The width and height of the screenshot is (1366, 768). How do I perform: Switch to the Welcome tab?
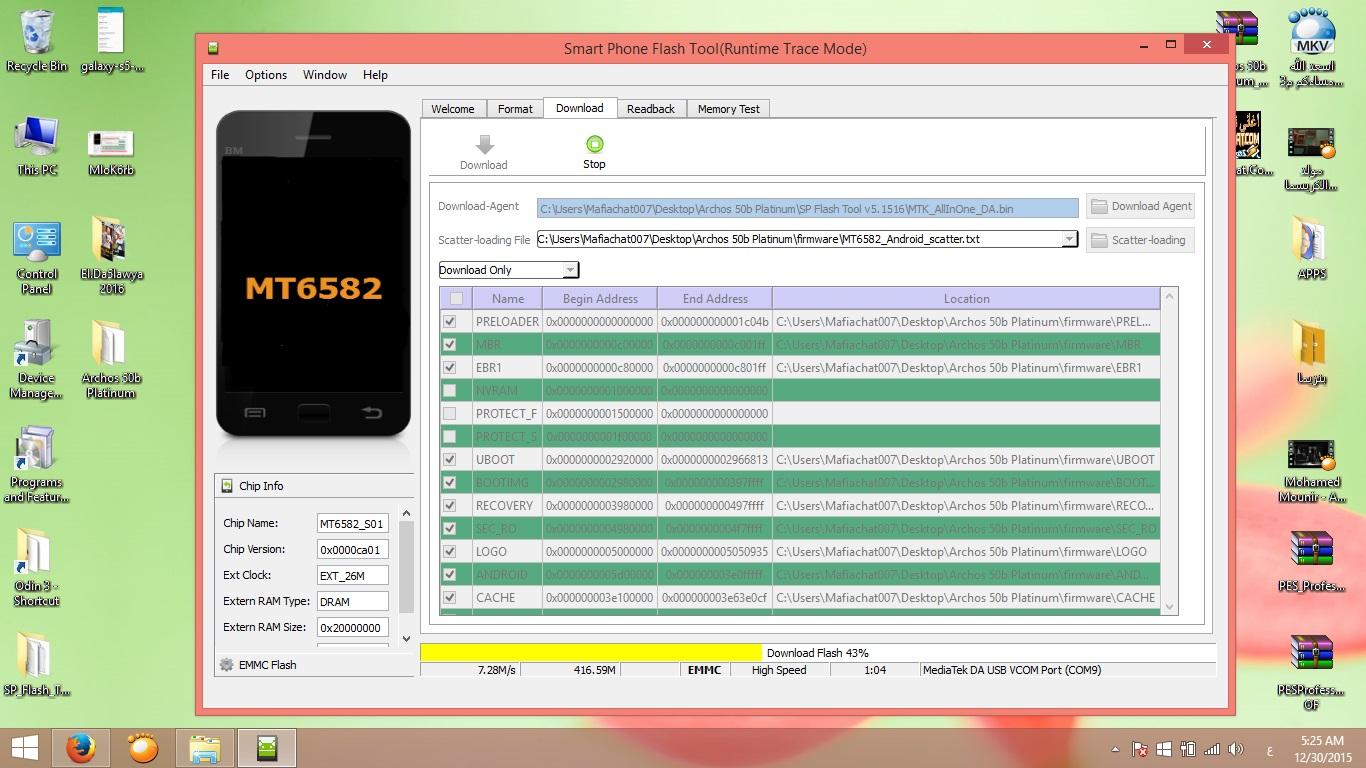453,109
